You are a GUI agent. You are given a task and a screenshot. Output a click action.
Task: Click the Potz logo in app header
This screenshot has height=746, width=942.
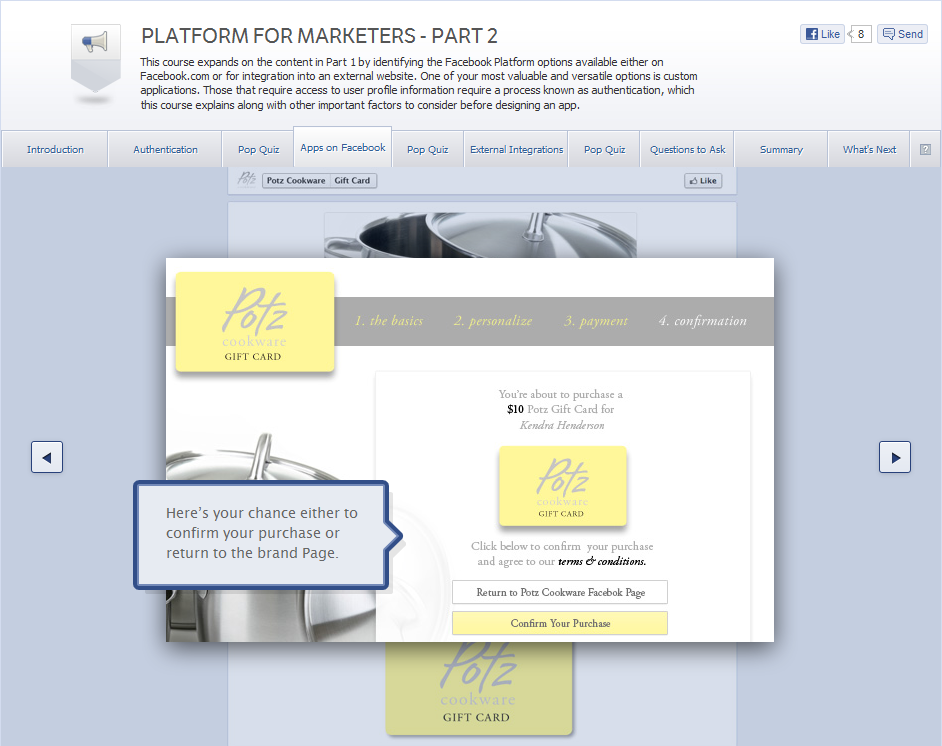tap(247, 180)
